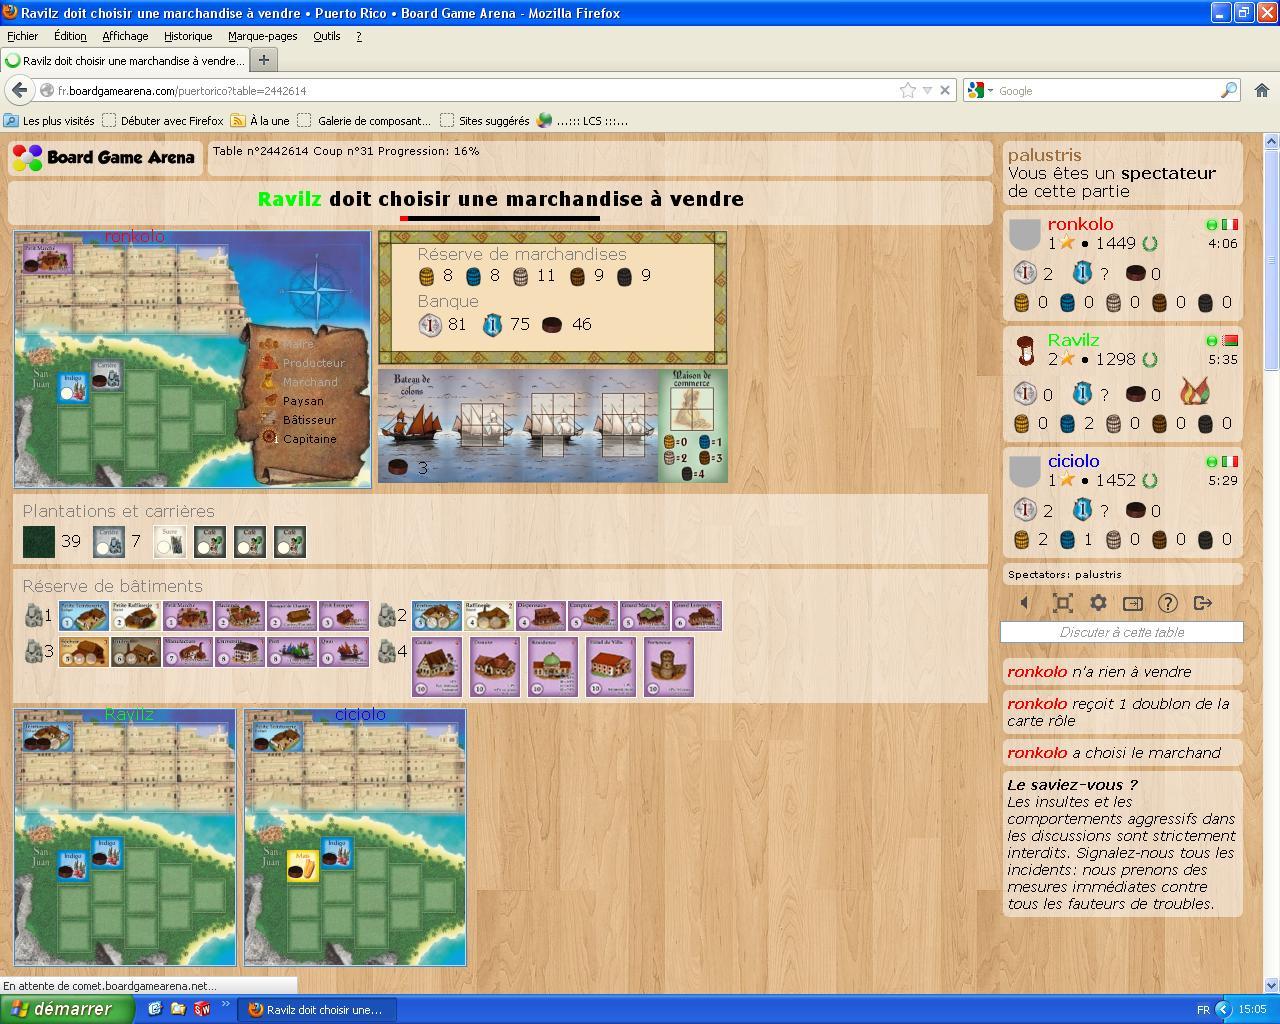Open ronkolo's player profile link
Screen dimensions: 1280x1024
tap(1080, 224)
